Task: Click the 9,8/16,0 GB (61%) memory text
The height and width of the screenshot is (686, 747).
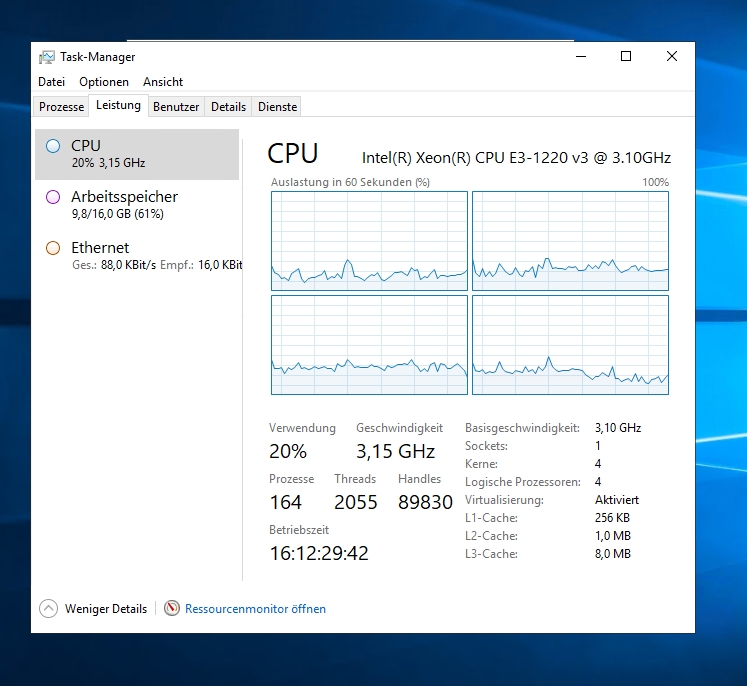Action: [118, 214]
